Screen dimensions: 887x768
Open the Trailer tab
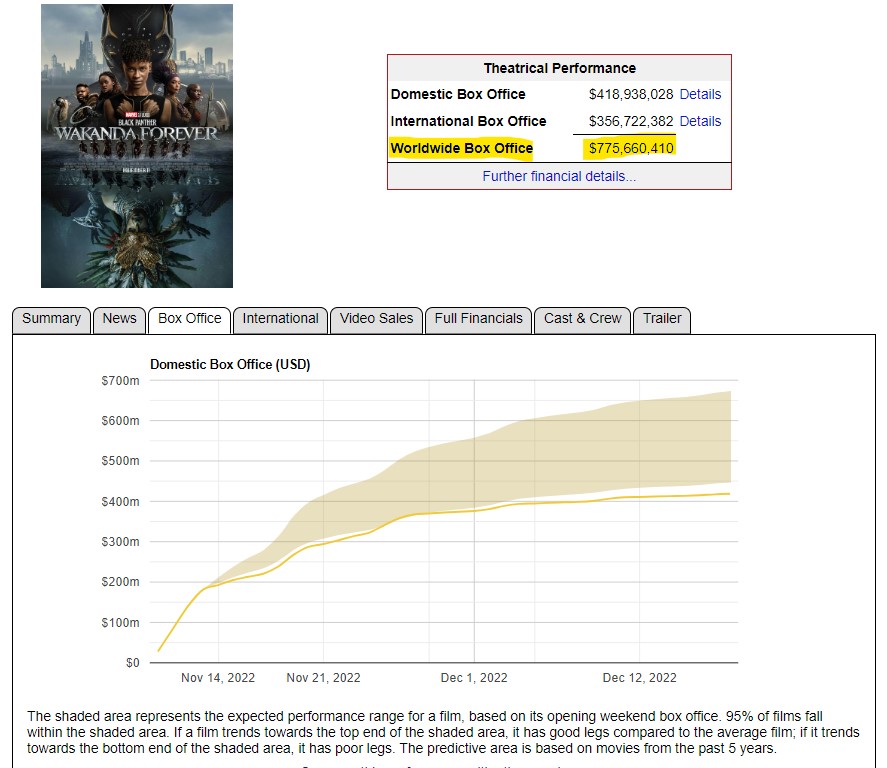(662, 319)
